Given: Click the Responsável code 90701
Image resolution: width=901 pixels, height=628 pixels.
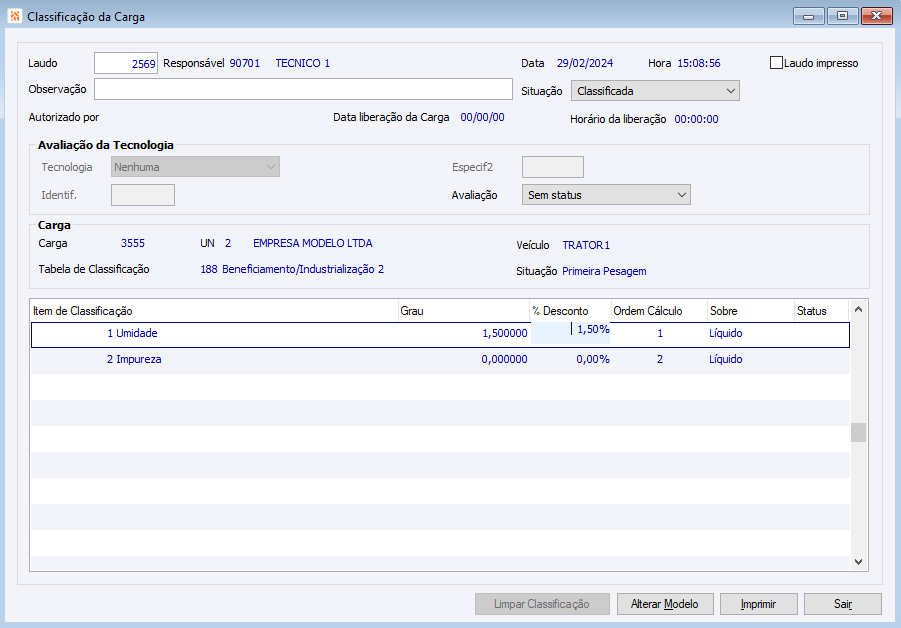Looking at the screenshot, I should tap(245, 63).
